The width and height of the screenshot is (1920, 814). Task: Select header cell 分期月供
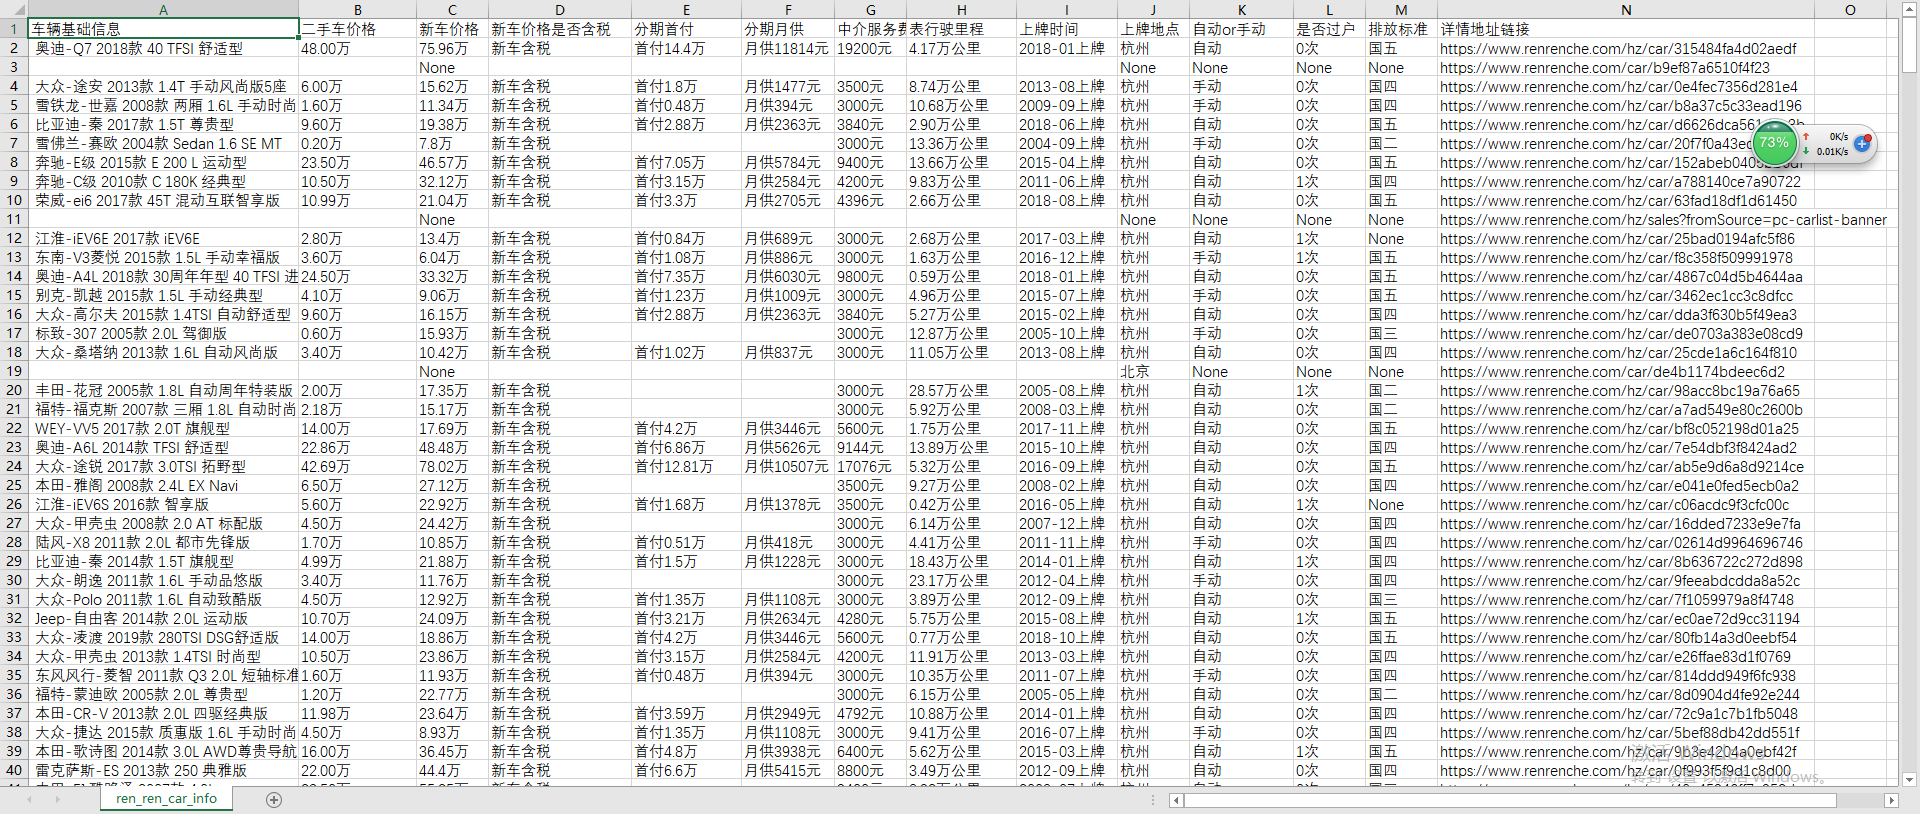(x=788, y=29)
